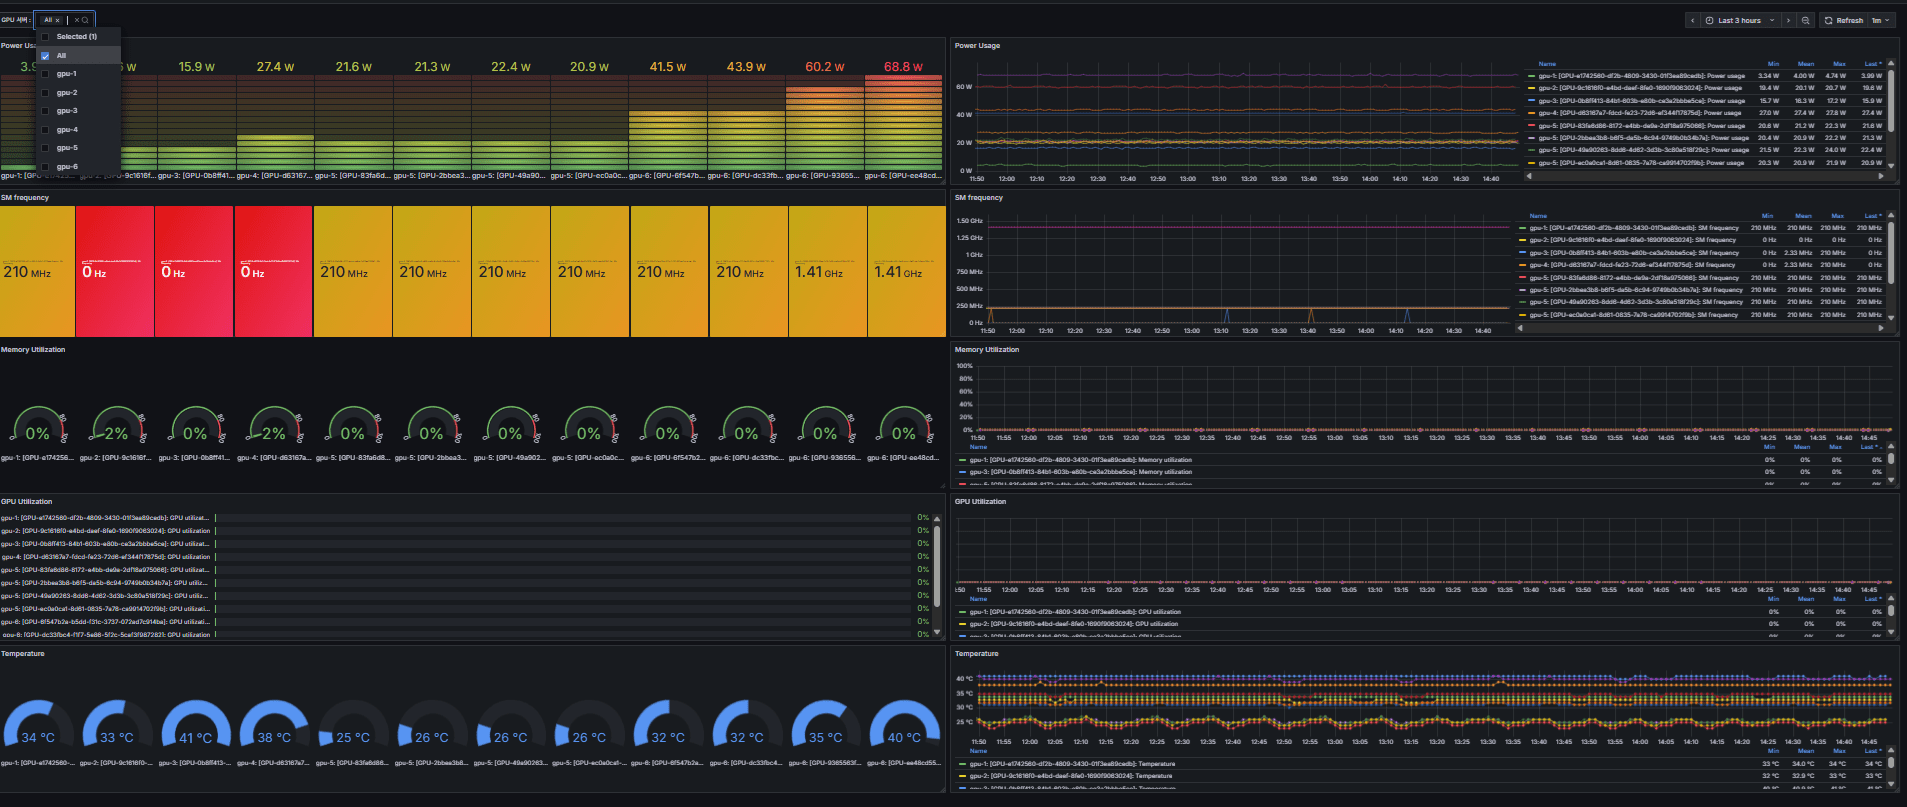Uncheck the All option checkbox
The height and width of the screenshot is (807, 1907).
(45, 56)
